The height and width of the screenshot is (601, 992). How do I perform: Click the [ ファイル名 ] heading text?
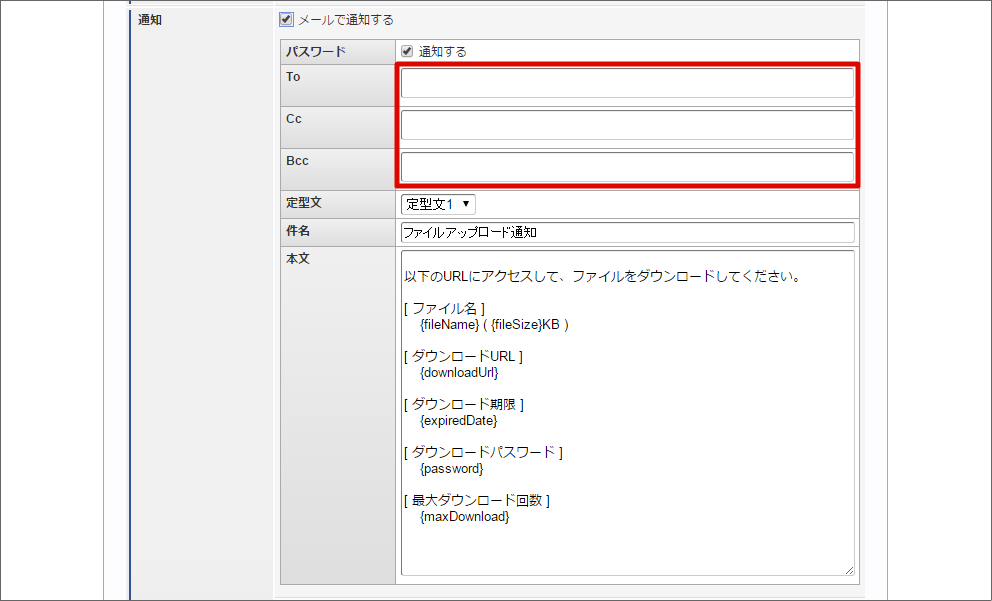point(445,308)
